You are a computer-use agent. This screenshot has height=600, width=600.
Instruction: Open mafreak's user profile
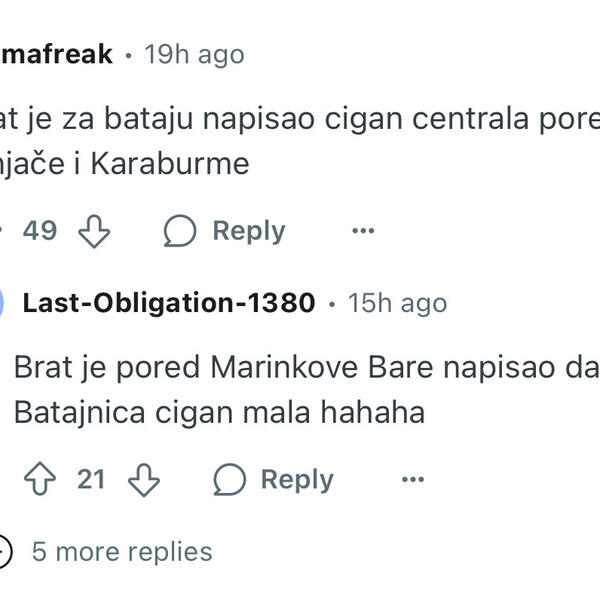tap(56, 54)
